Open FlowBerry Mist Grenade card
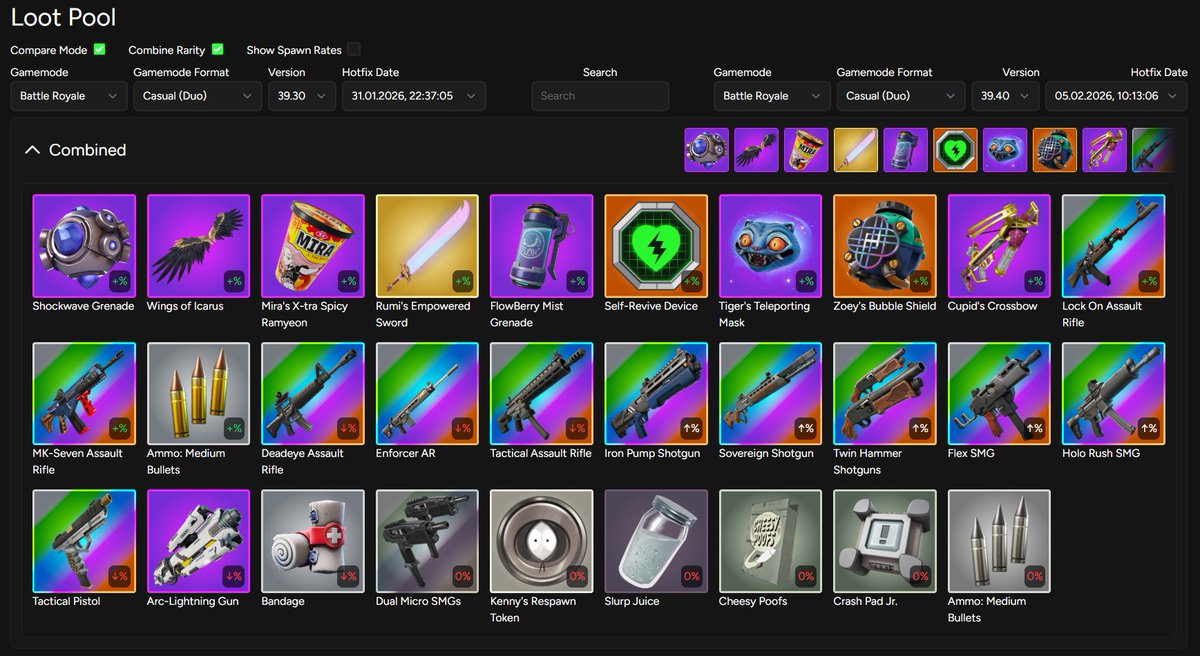The width and height of the screenshot is (1200, 656). tap(542, 246)
